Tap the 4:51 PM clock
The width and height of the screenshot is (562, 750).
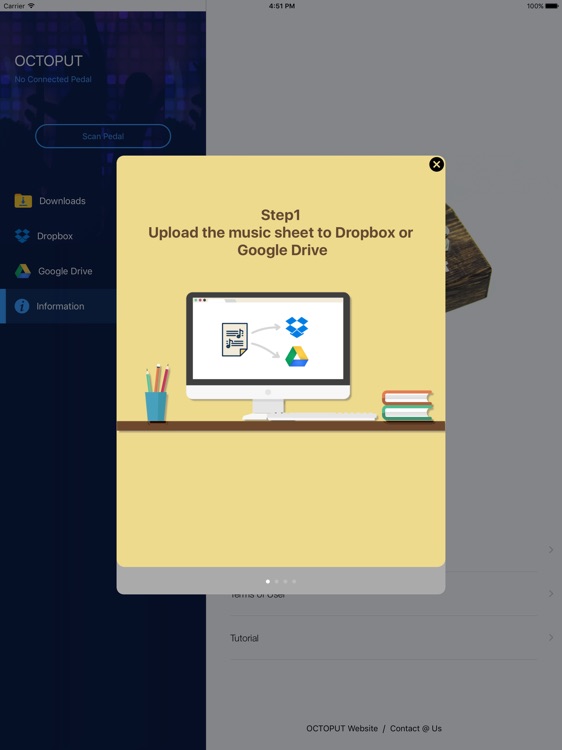pyautogui.click(x=282, y=6)
